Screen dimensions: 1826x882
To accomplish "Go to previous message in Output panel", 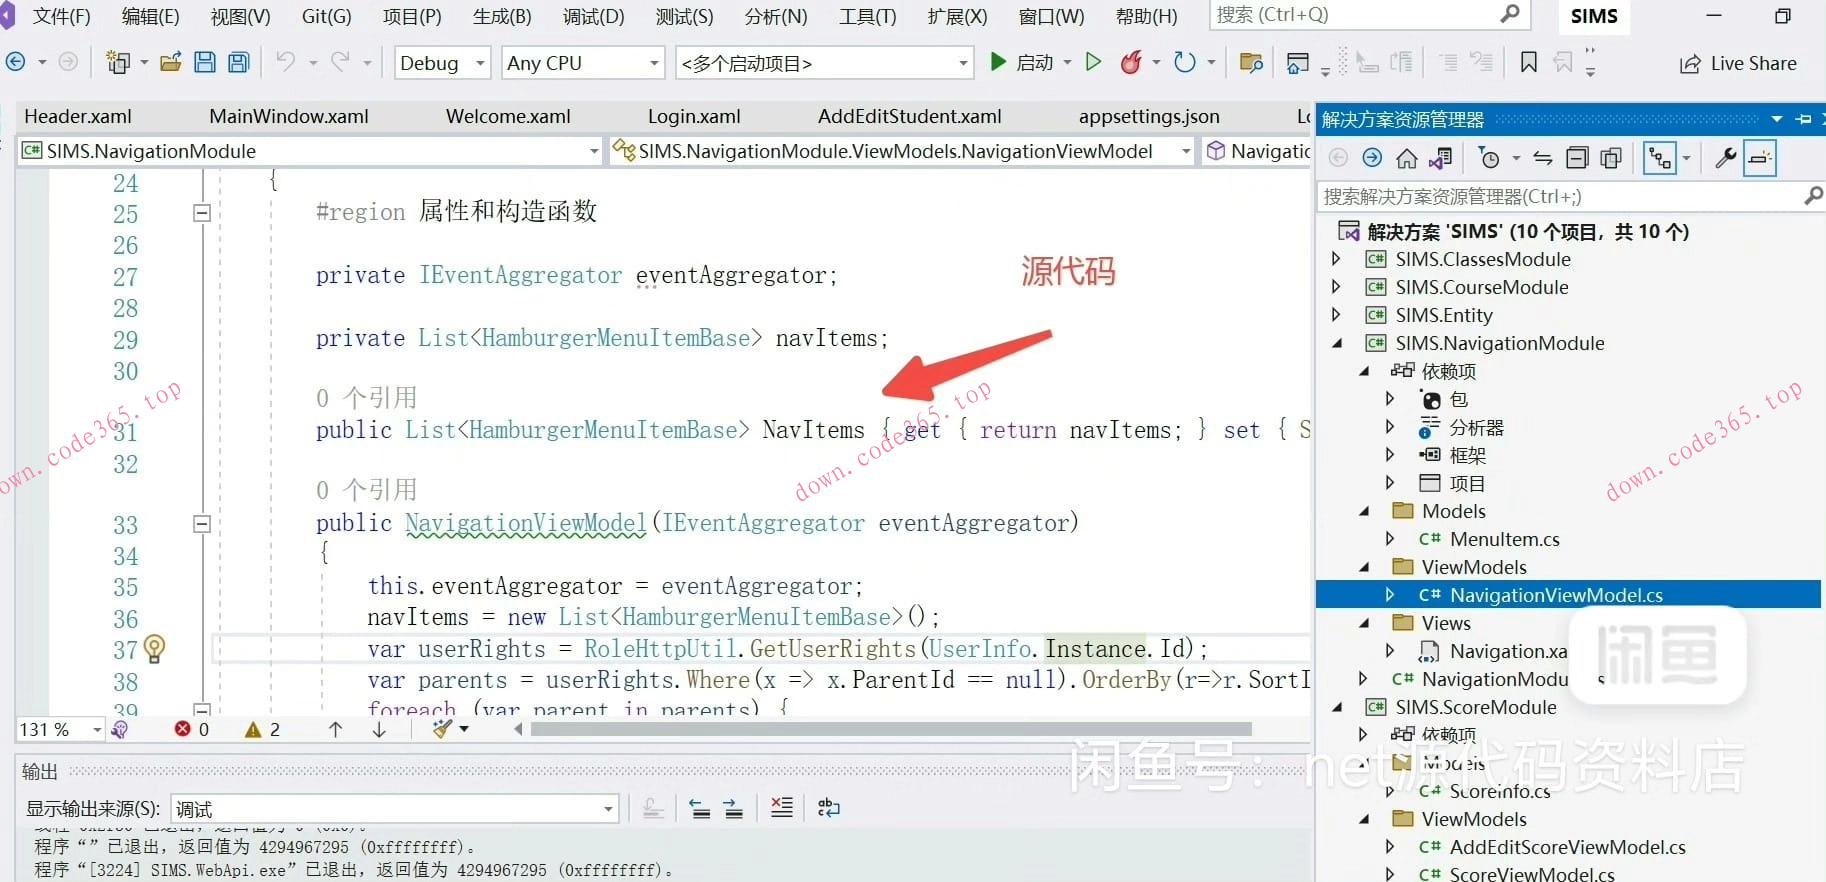I will point(700,808).
